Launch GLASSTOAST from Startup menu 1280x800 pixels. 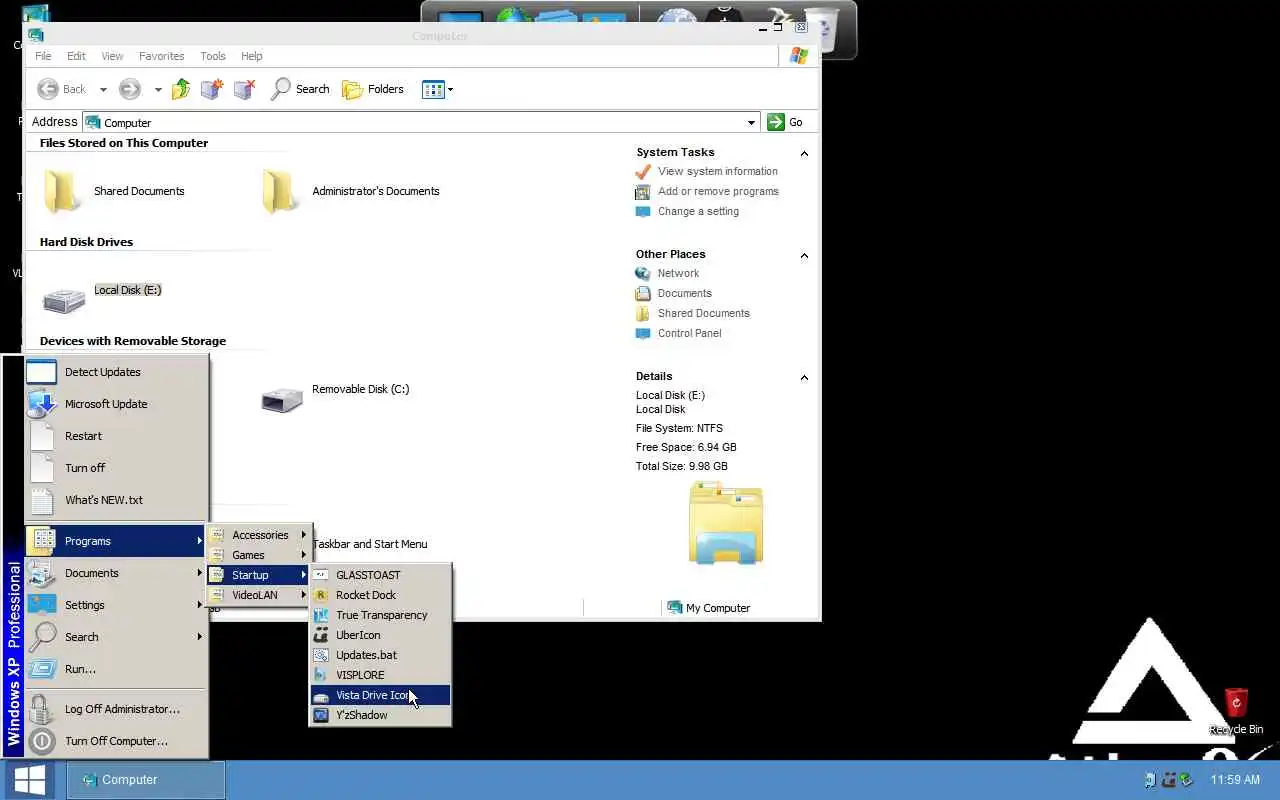(380, 575)
